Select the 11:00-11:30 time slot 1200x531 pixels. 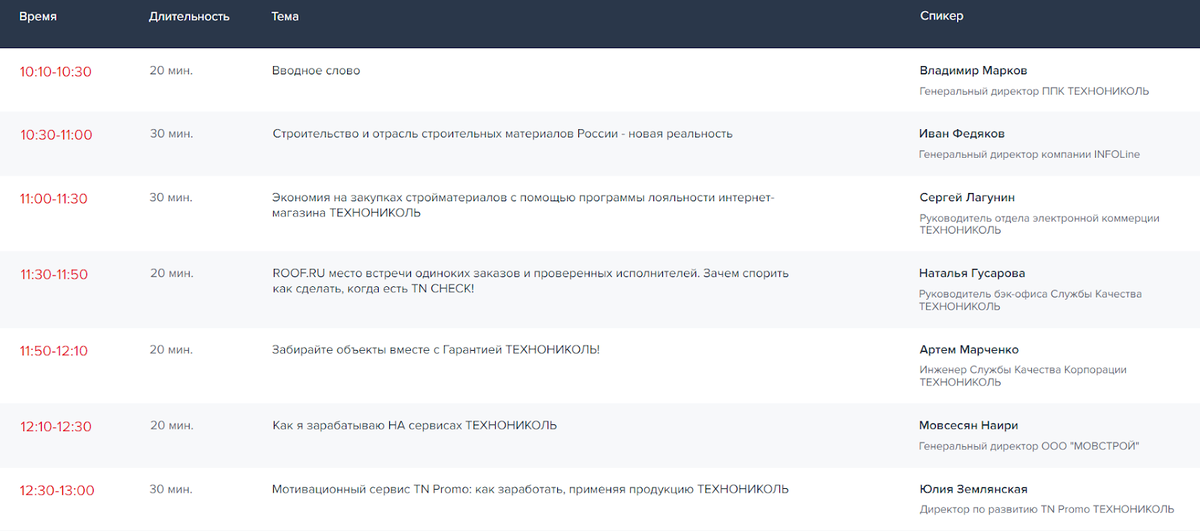pyautogui.click(x=54, y=198)
